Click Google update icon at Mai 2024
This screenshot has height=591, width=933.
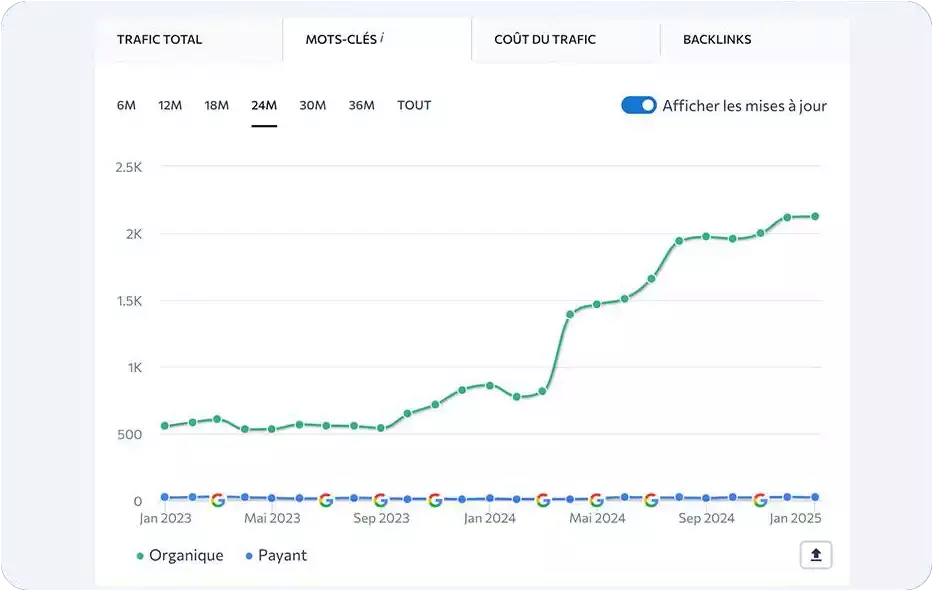coord(597,500)
